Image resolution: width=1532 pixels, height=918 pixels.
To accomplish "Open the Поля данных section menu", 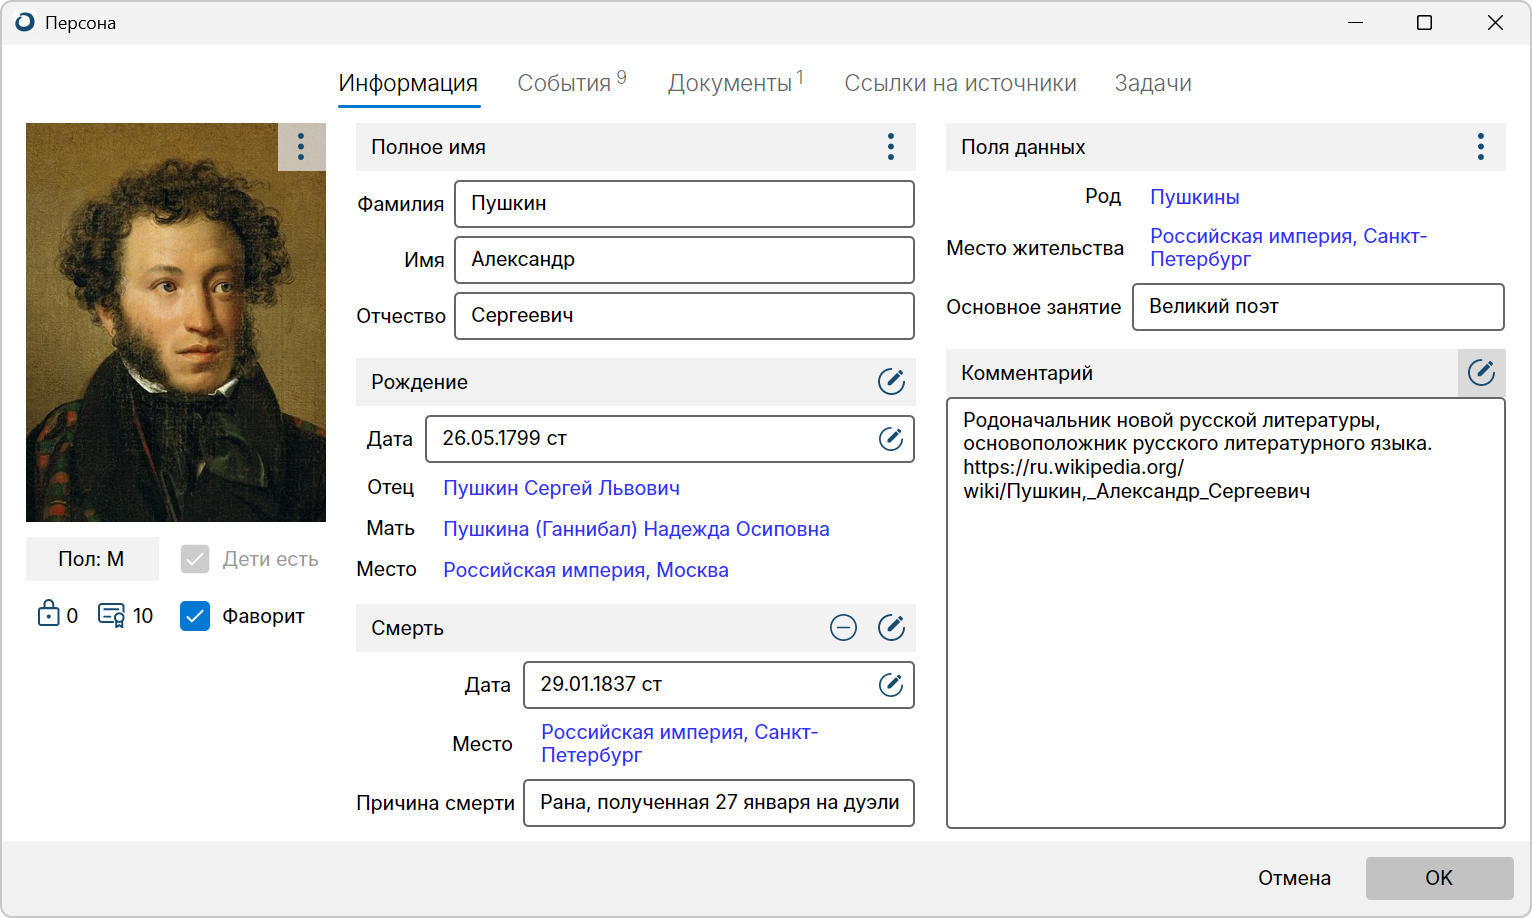I will pyautogui.click(x=1481, y=146).
